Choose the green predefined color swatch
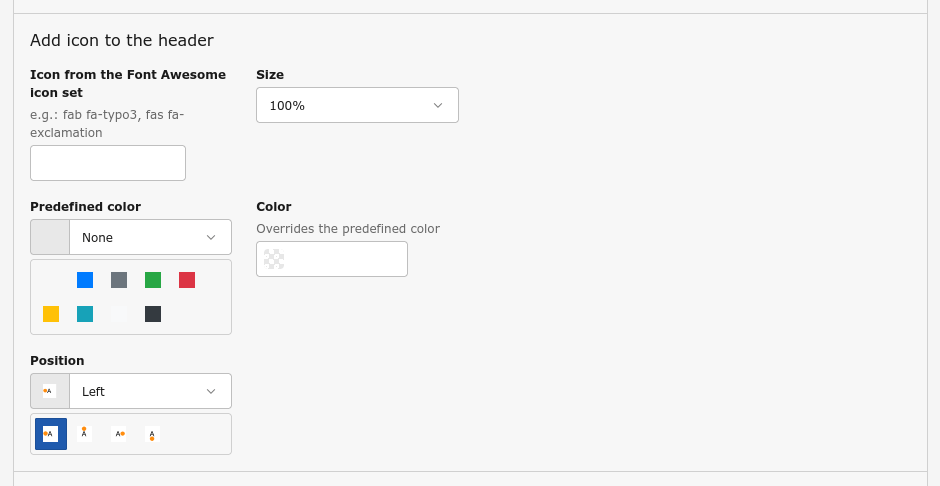940x486 pixels. click(153, 280)
